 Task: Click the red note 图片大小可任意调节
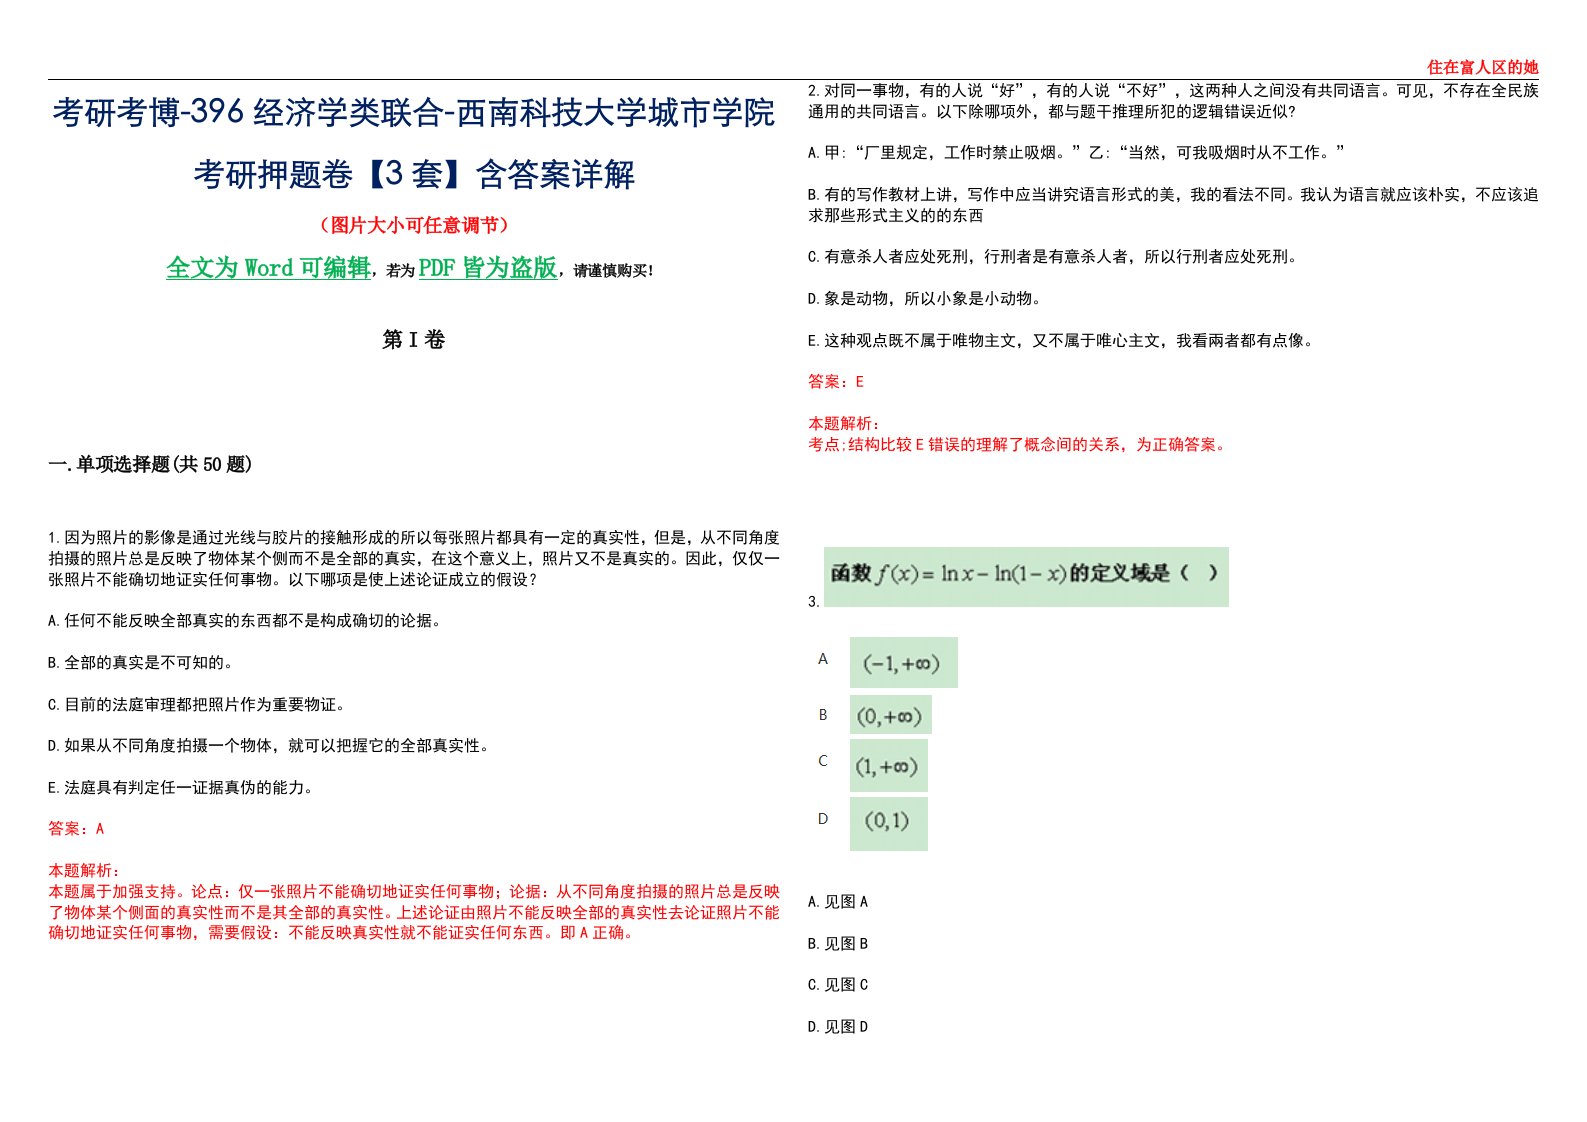coord(414,226)
